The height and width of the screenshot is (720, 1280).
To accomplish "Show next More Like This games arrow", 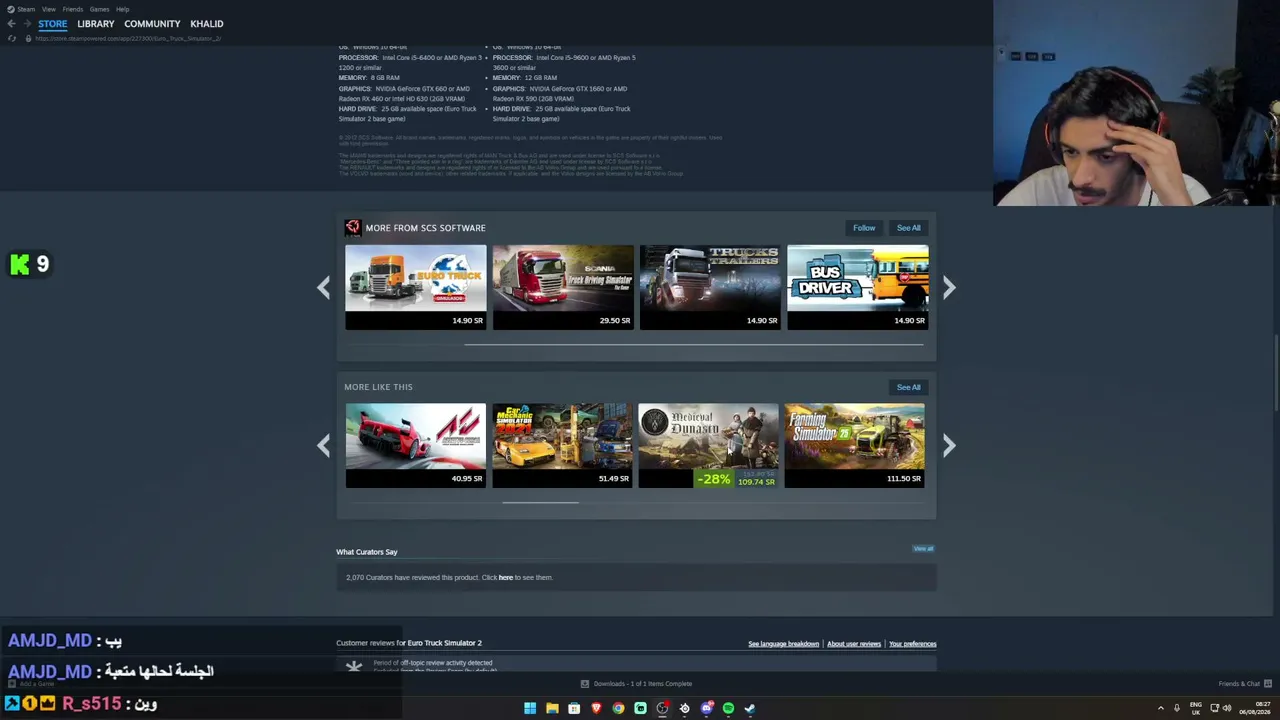I will 949,446.
